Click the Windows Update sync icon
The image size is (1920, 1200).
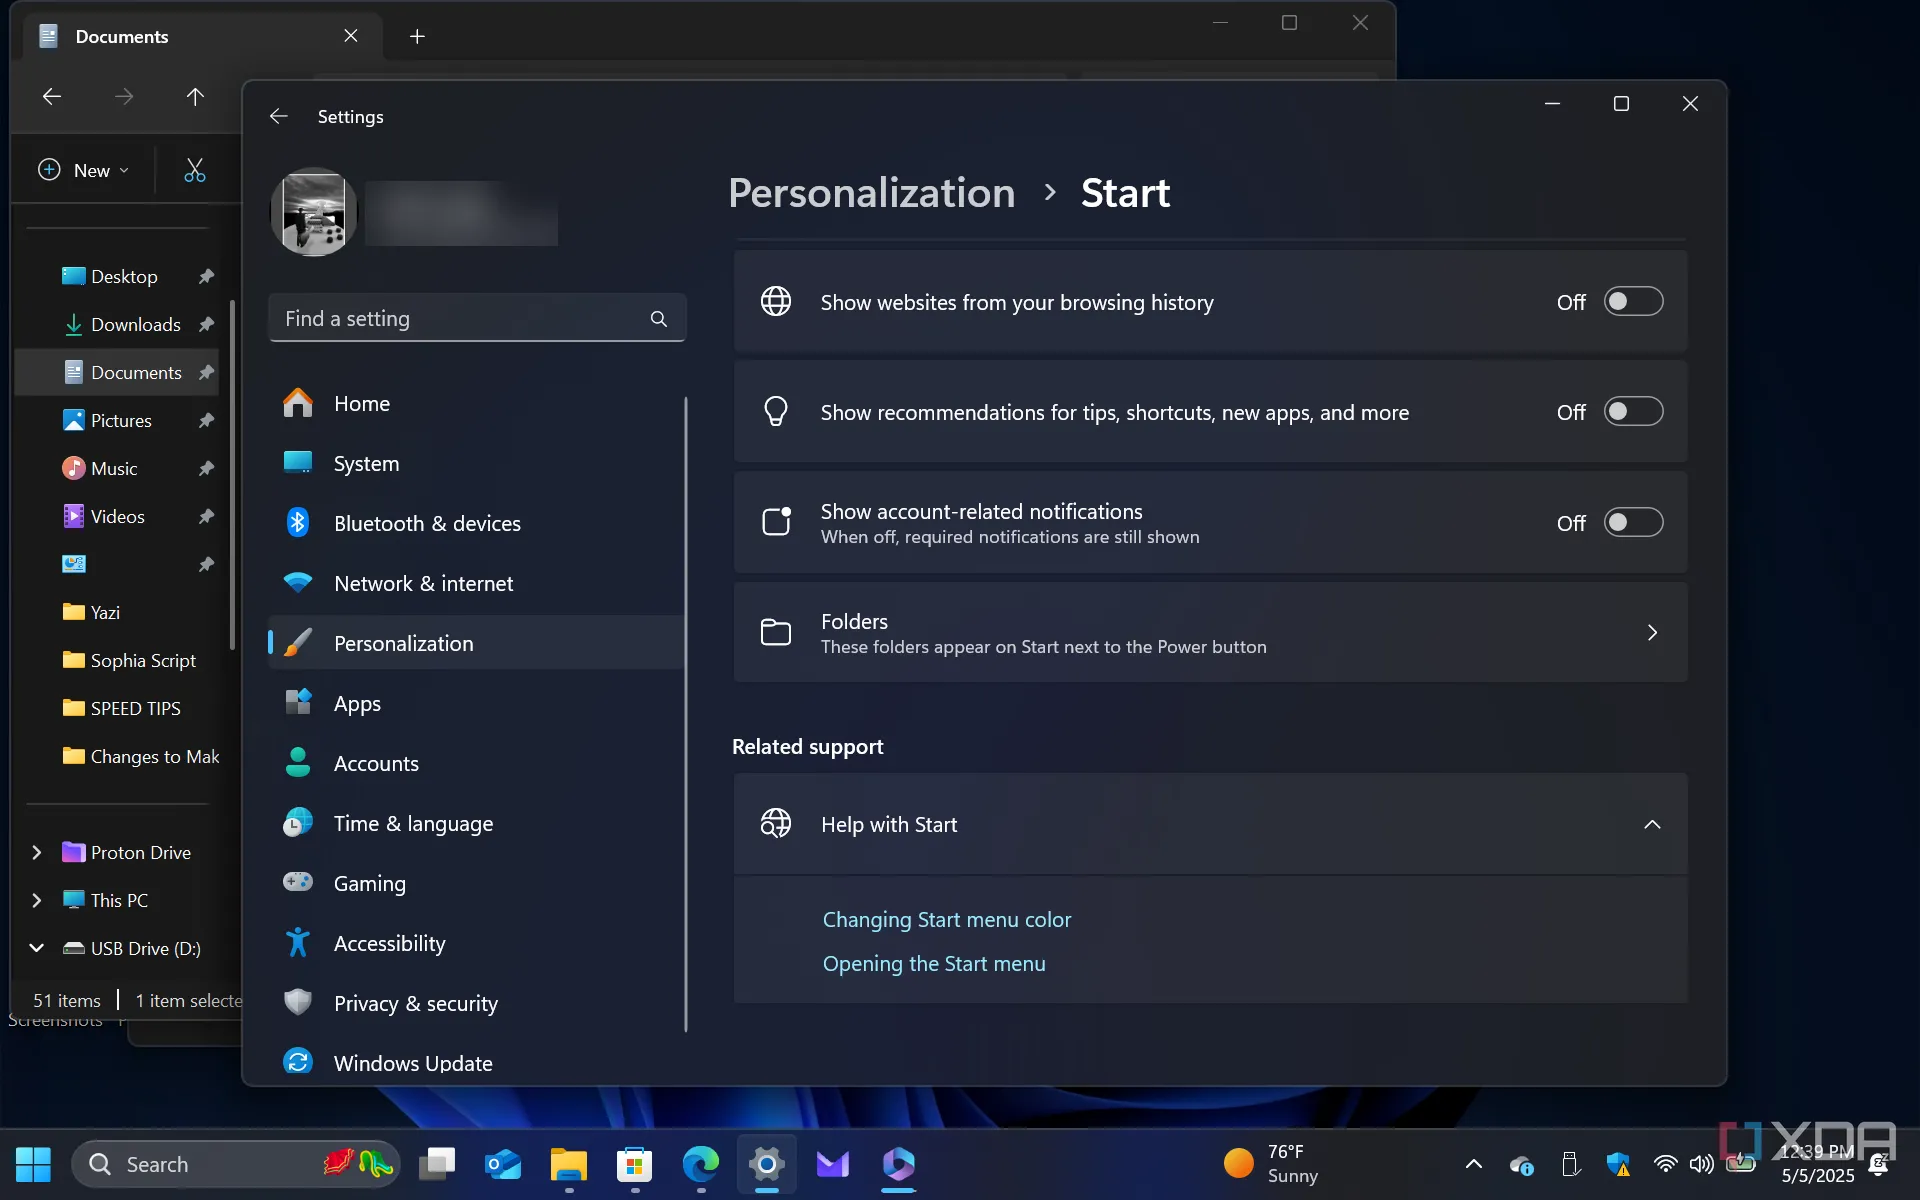(298, 1062)
